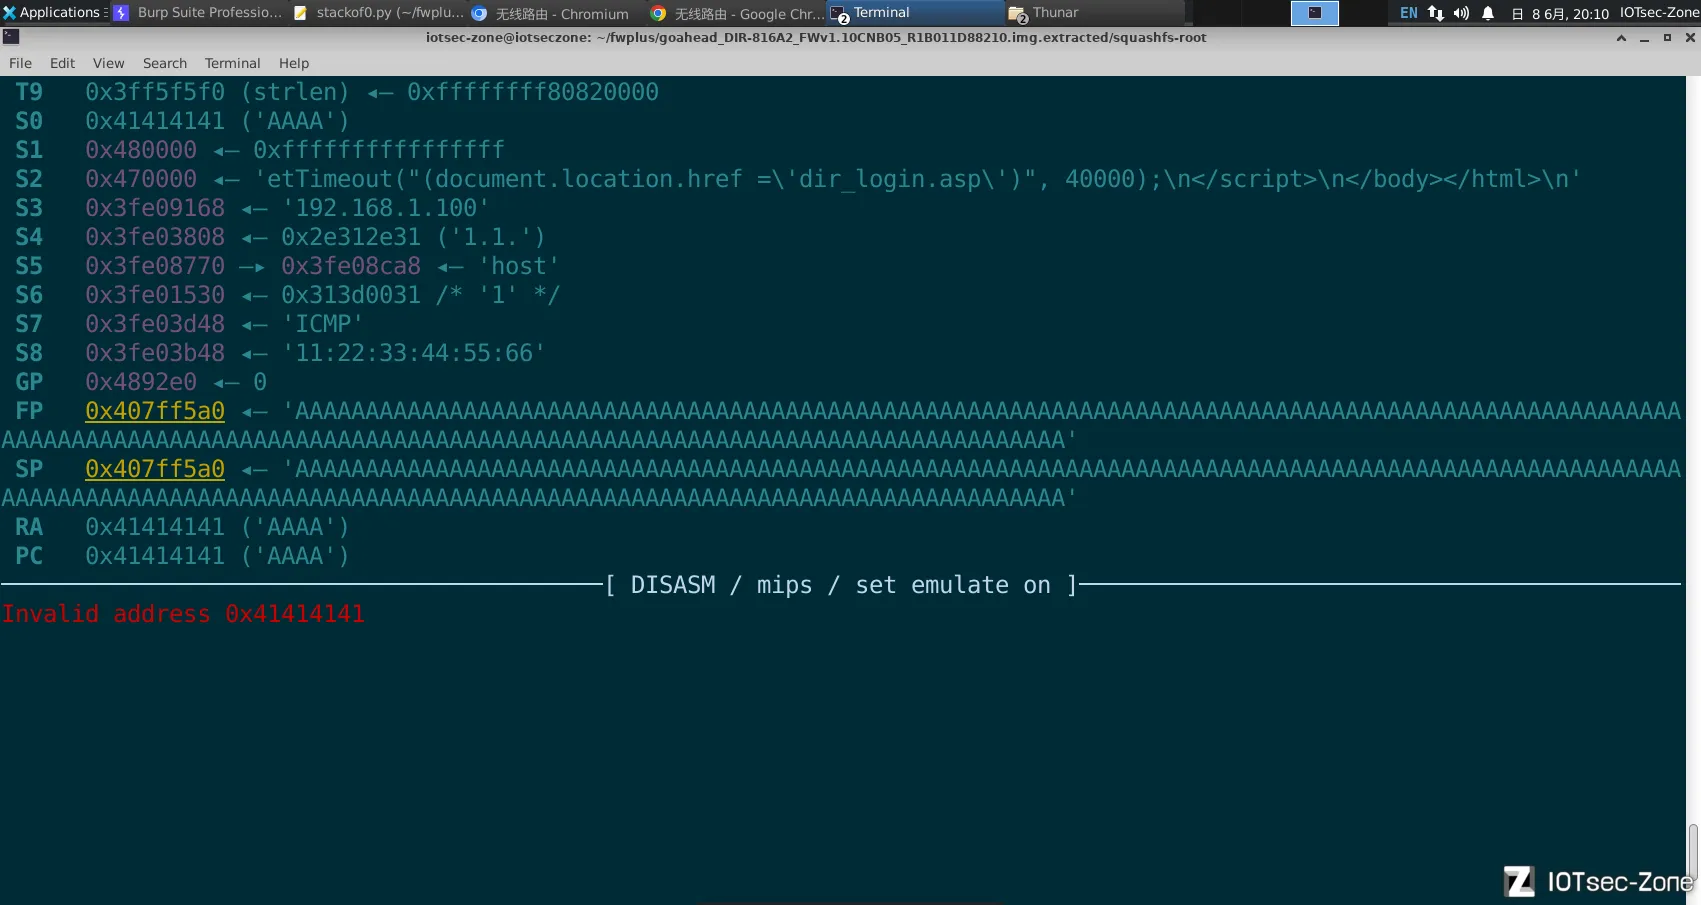The image size is (1701, 905).
Task: Click the RA register value 0x41414141
Action: (x=155, y=527)
